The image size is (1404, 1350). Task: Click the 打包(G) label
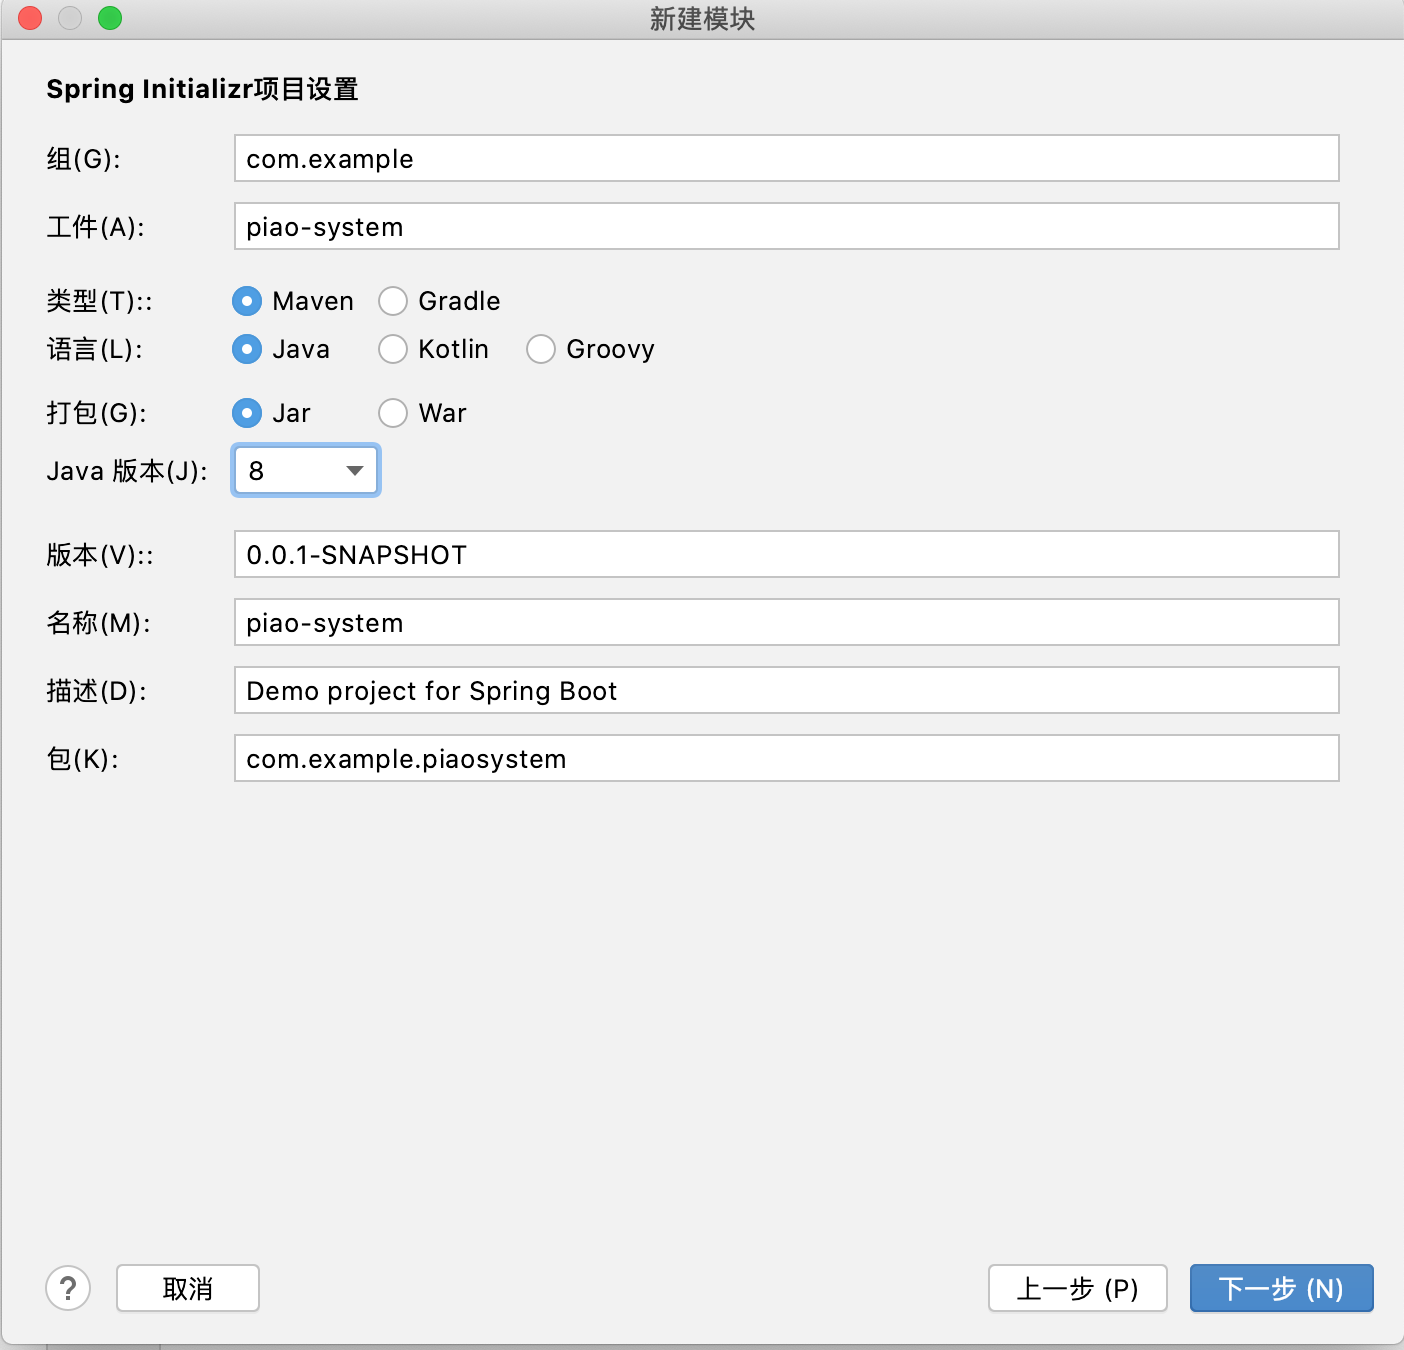(96, 413)
